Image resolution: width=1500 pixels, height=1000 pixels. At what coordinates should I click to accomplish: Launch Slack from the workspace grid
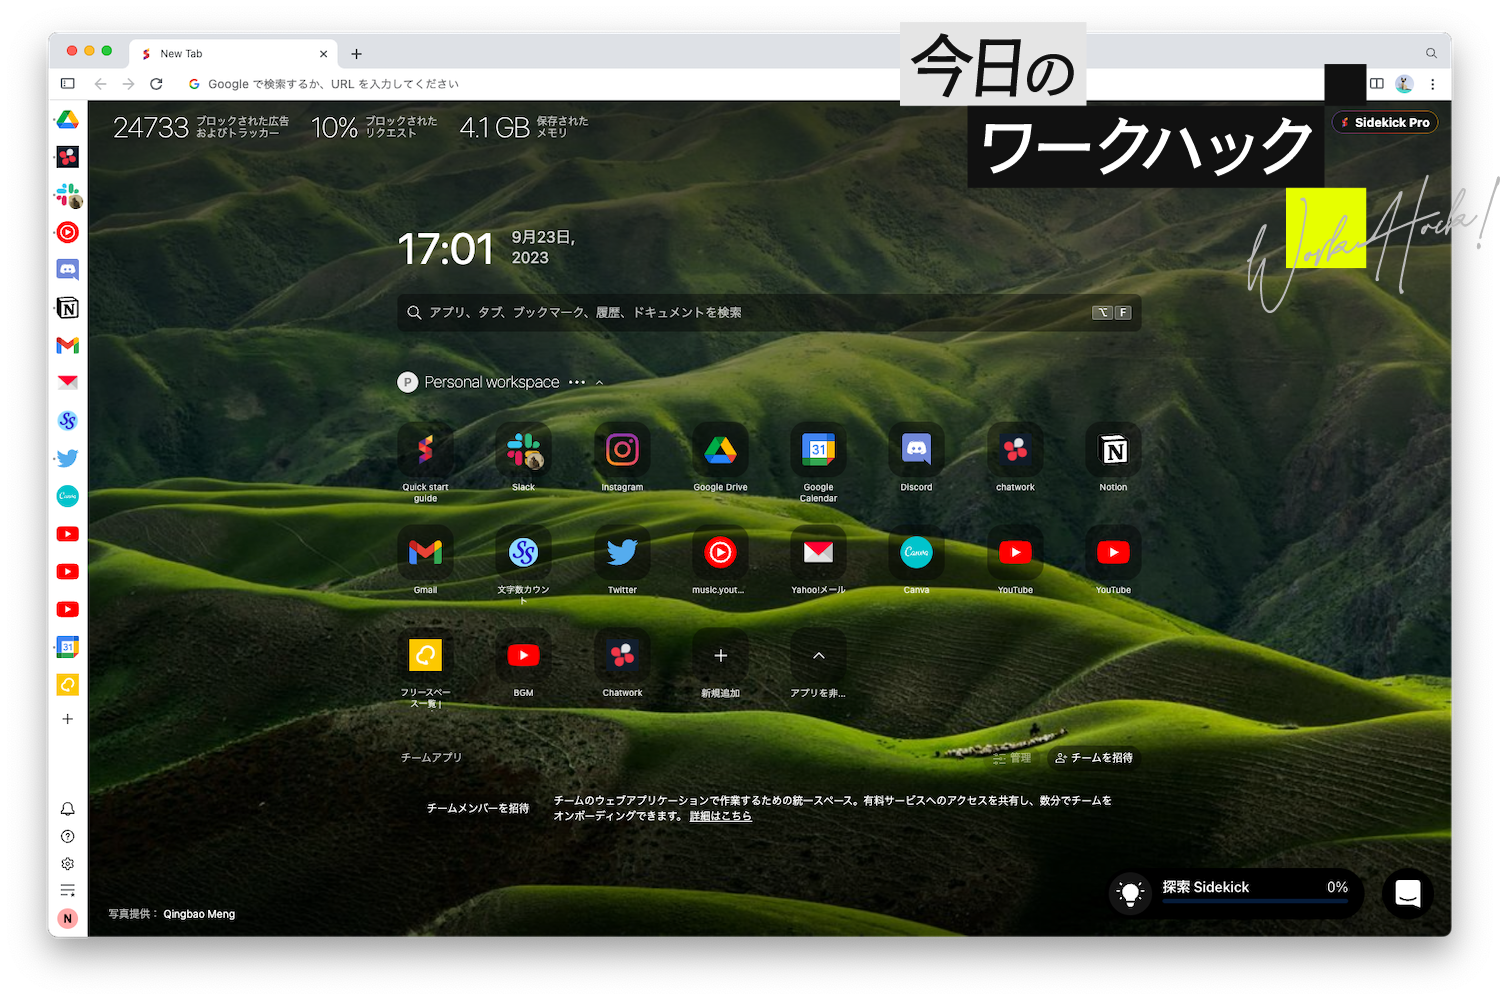(x=523, y=451)
